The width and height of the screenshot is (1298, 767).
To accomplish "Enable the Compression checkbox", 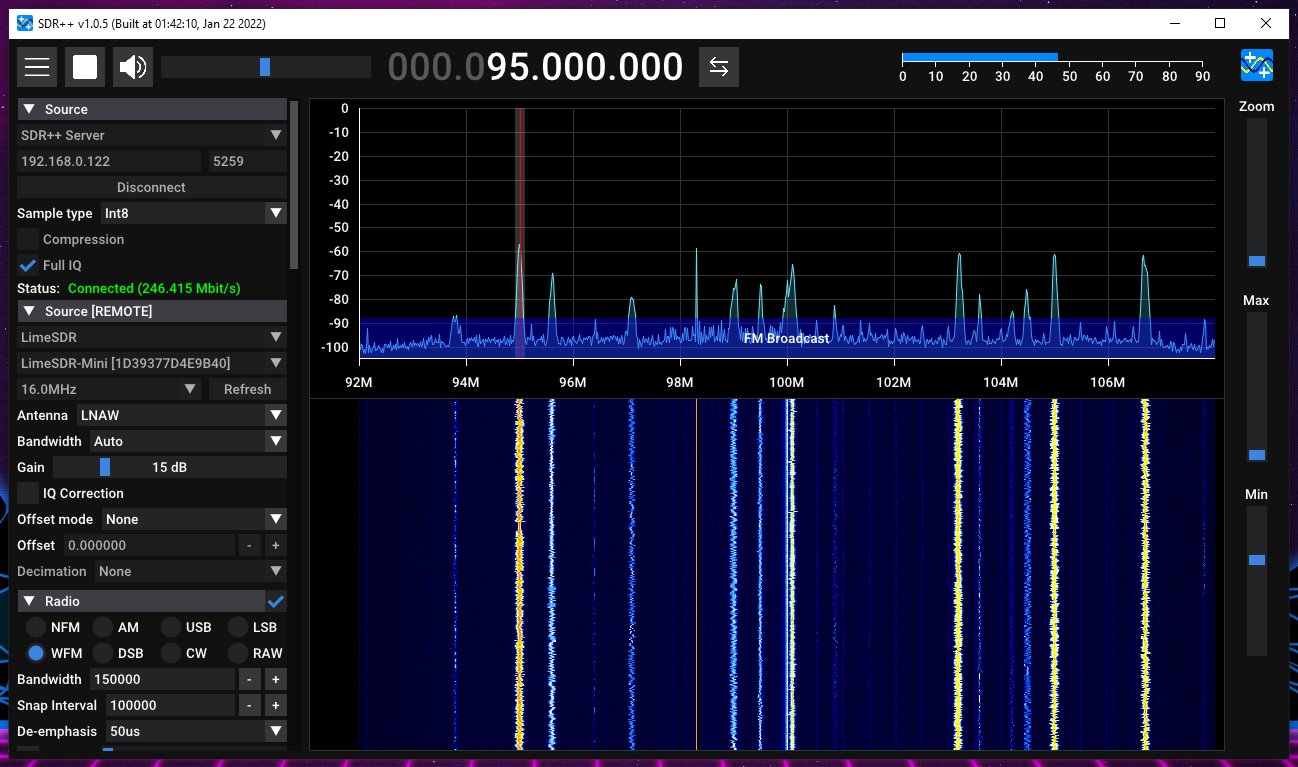I will [28, 239].
